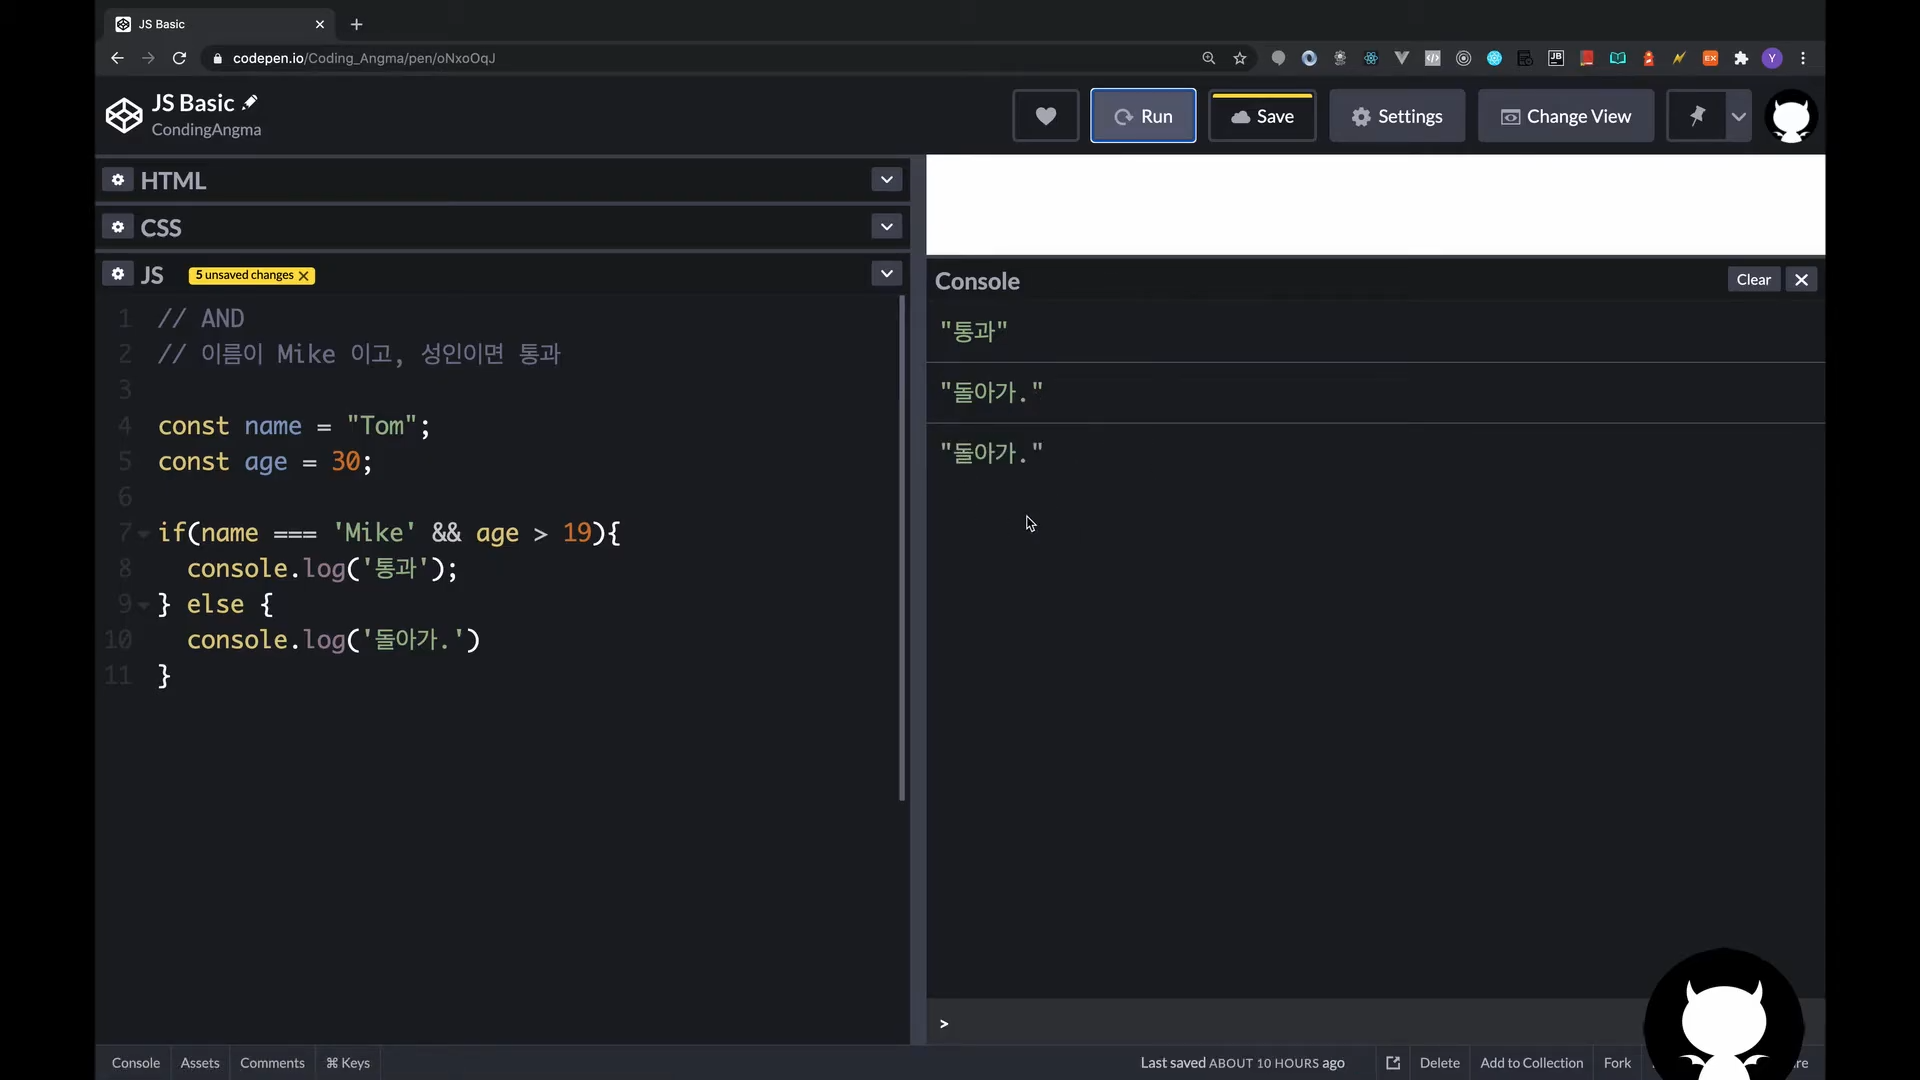The width and height of the screenshot is (1920, 1080).
Task: Toggle the Console footer button
Action: [x=136, y=1063]
